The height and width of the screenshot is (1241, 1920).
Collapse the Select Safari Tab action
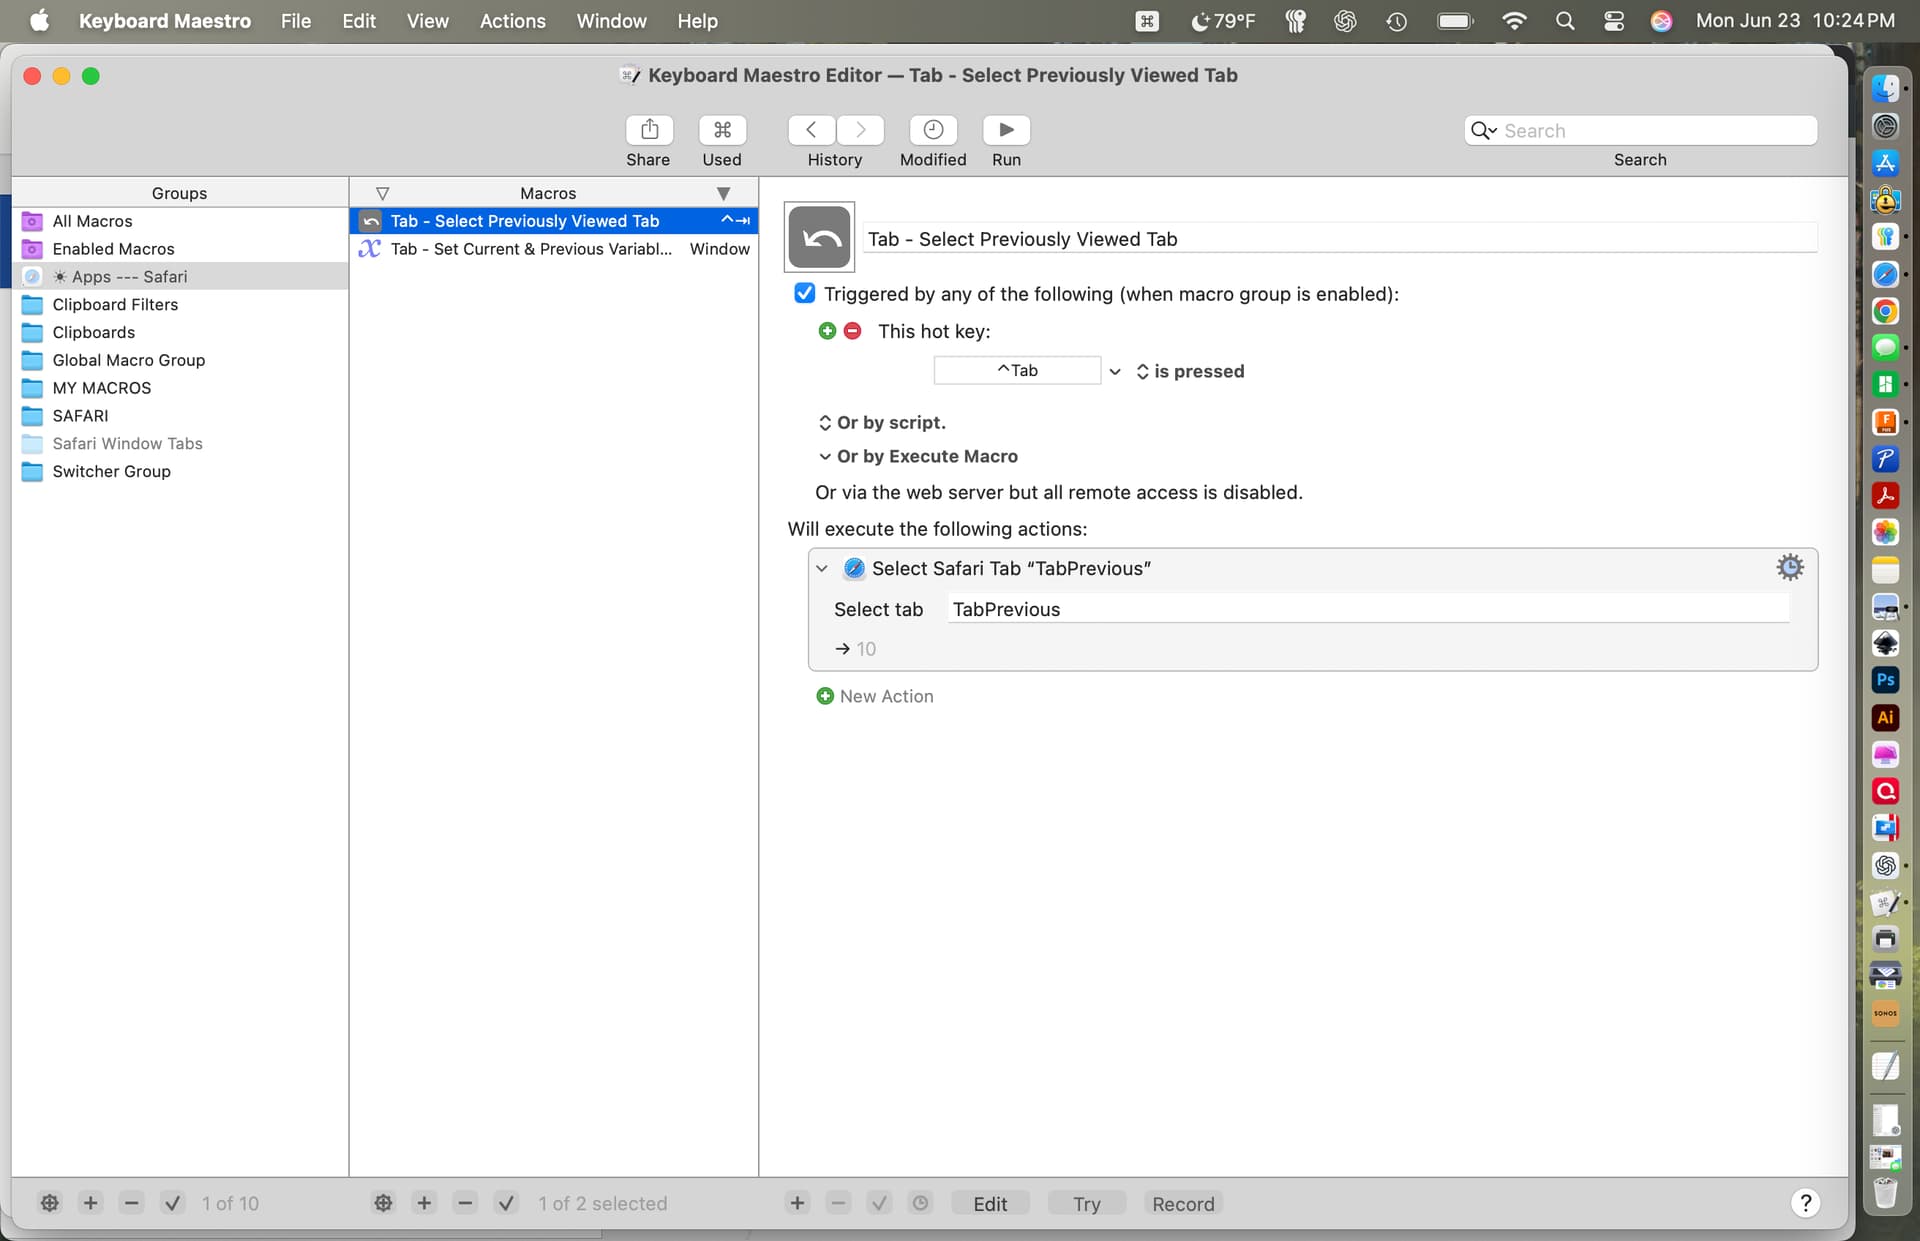(822, 568)
